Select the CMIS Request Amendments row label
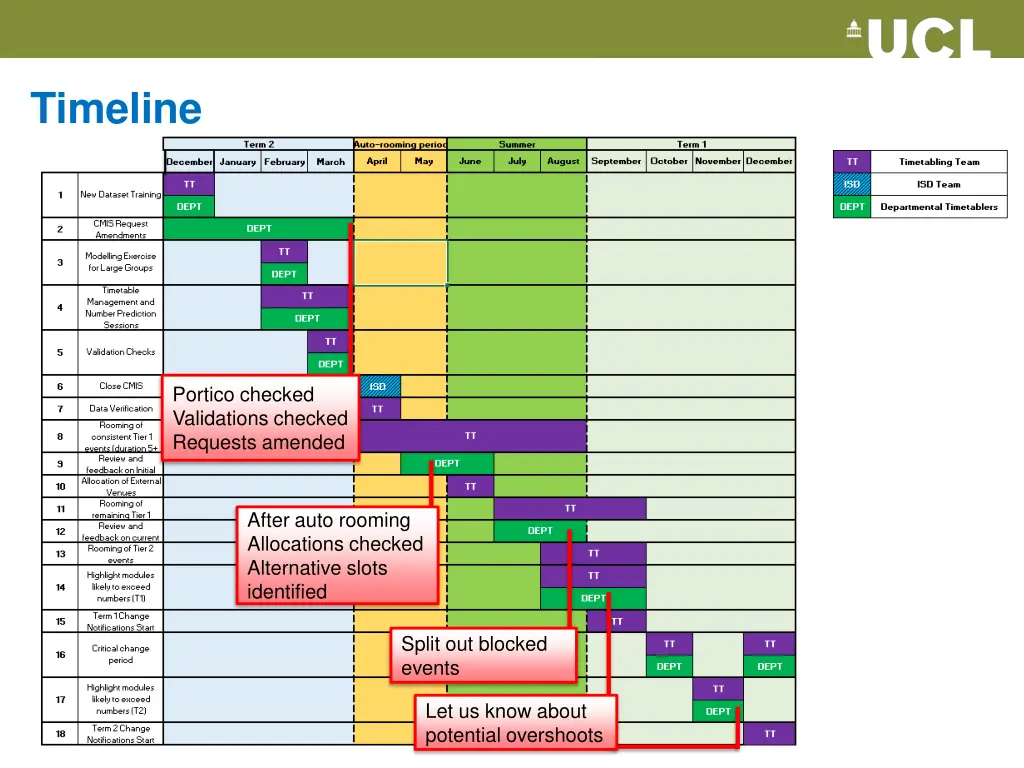This screenshot has height=768, width=1024. point(120,229)
